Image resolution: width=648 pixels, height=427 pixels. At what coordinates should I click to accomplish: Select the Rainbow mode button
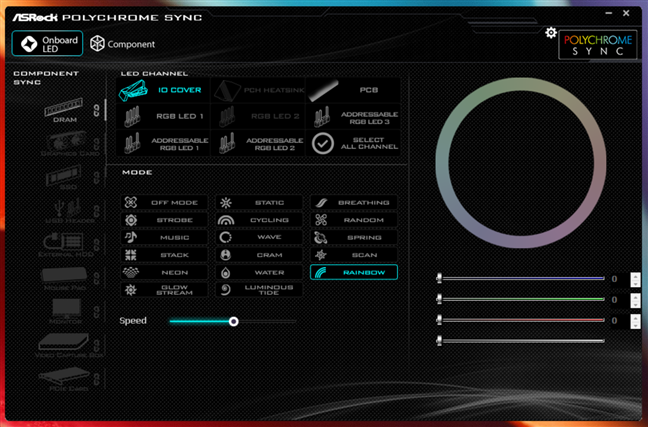[353, 272]
